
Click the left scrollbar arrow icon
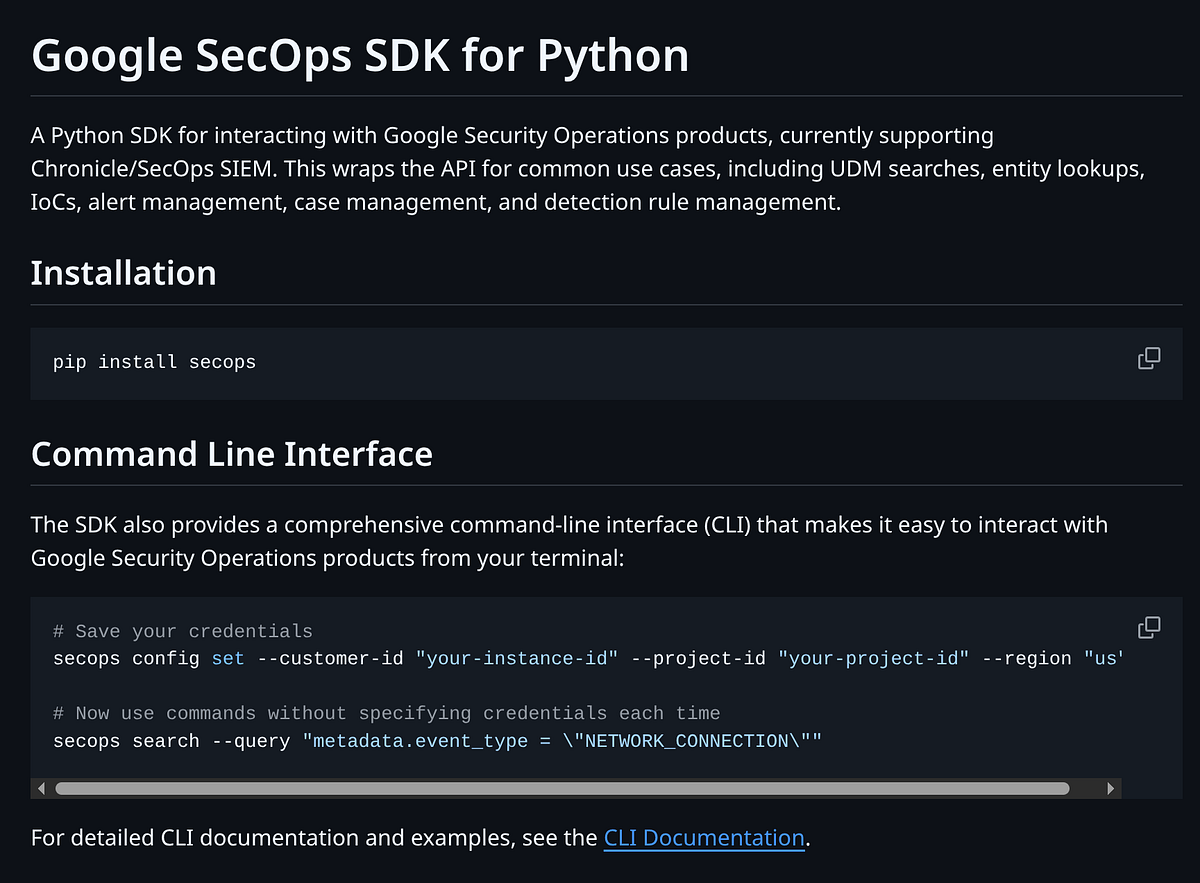[x=41, y=787]
